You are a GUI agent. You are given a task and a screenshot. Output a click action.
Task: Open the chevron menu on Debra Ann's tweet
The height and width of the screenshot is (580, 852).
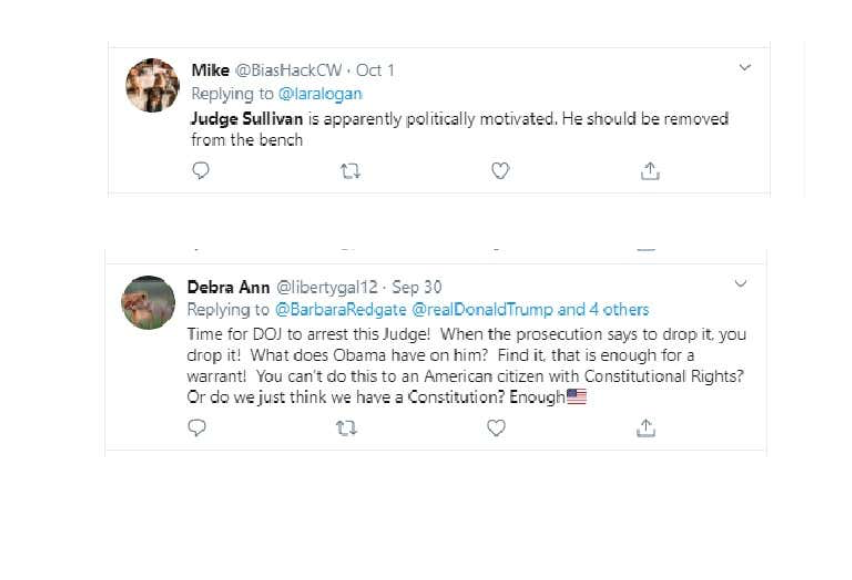coord(741,284)
